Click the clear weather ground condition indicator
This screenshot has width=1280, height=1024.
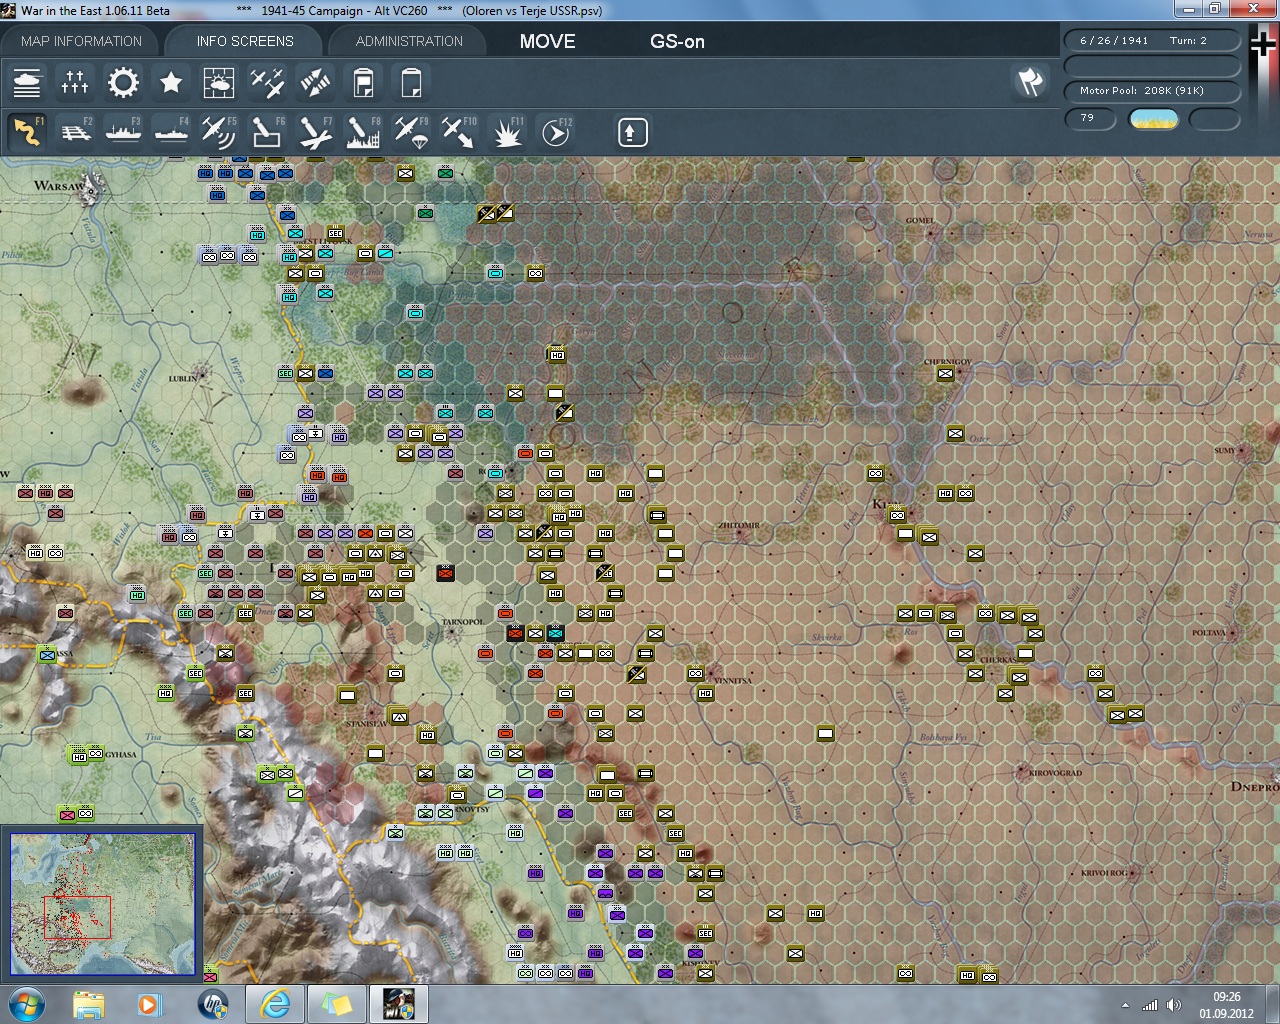pyautogui.click(x=1153, y=119)
